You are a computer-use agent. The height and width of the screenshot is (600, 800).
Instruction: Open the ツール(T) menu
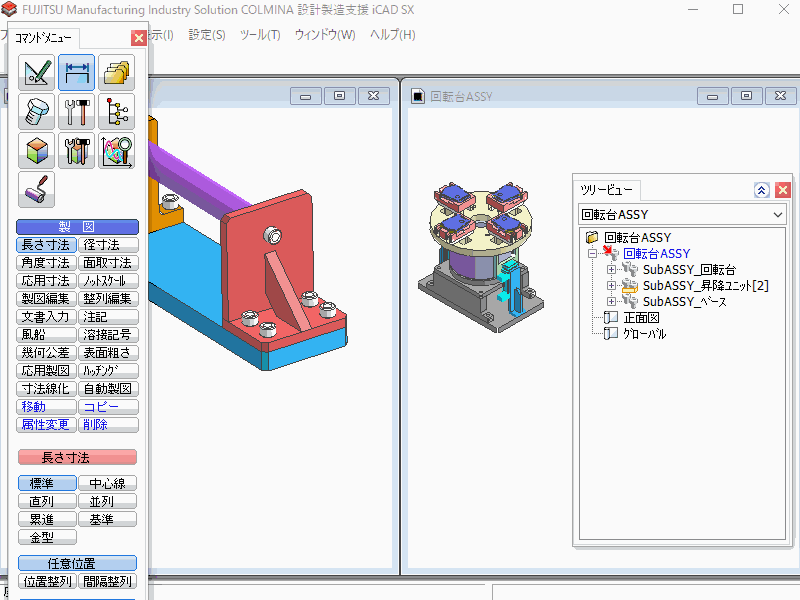click(x=260, y=35)
